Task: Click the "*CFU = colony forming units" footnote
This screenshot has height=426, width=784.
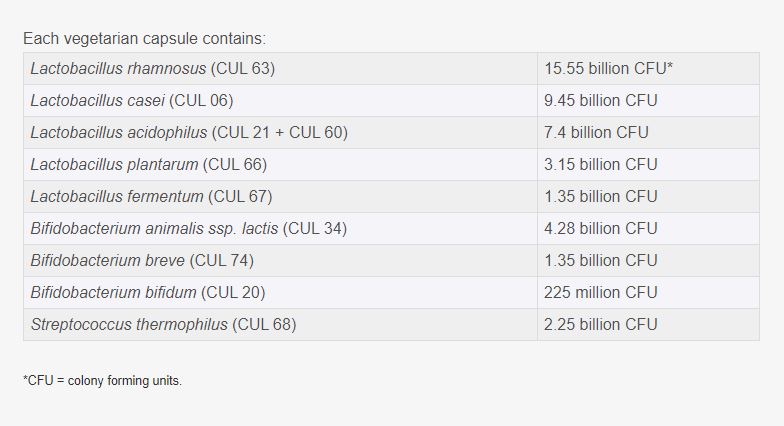Action: (x=102, y=381)
